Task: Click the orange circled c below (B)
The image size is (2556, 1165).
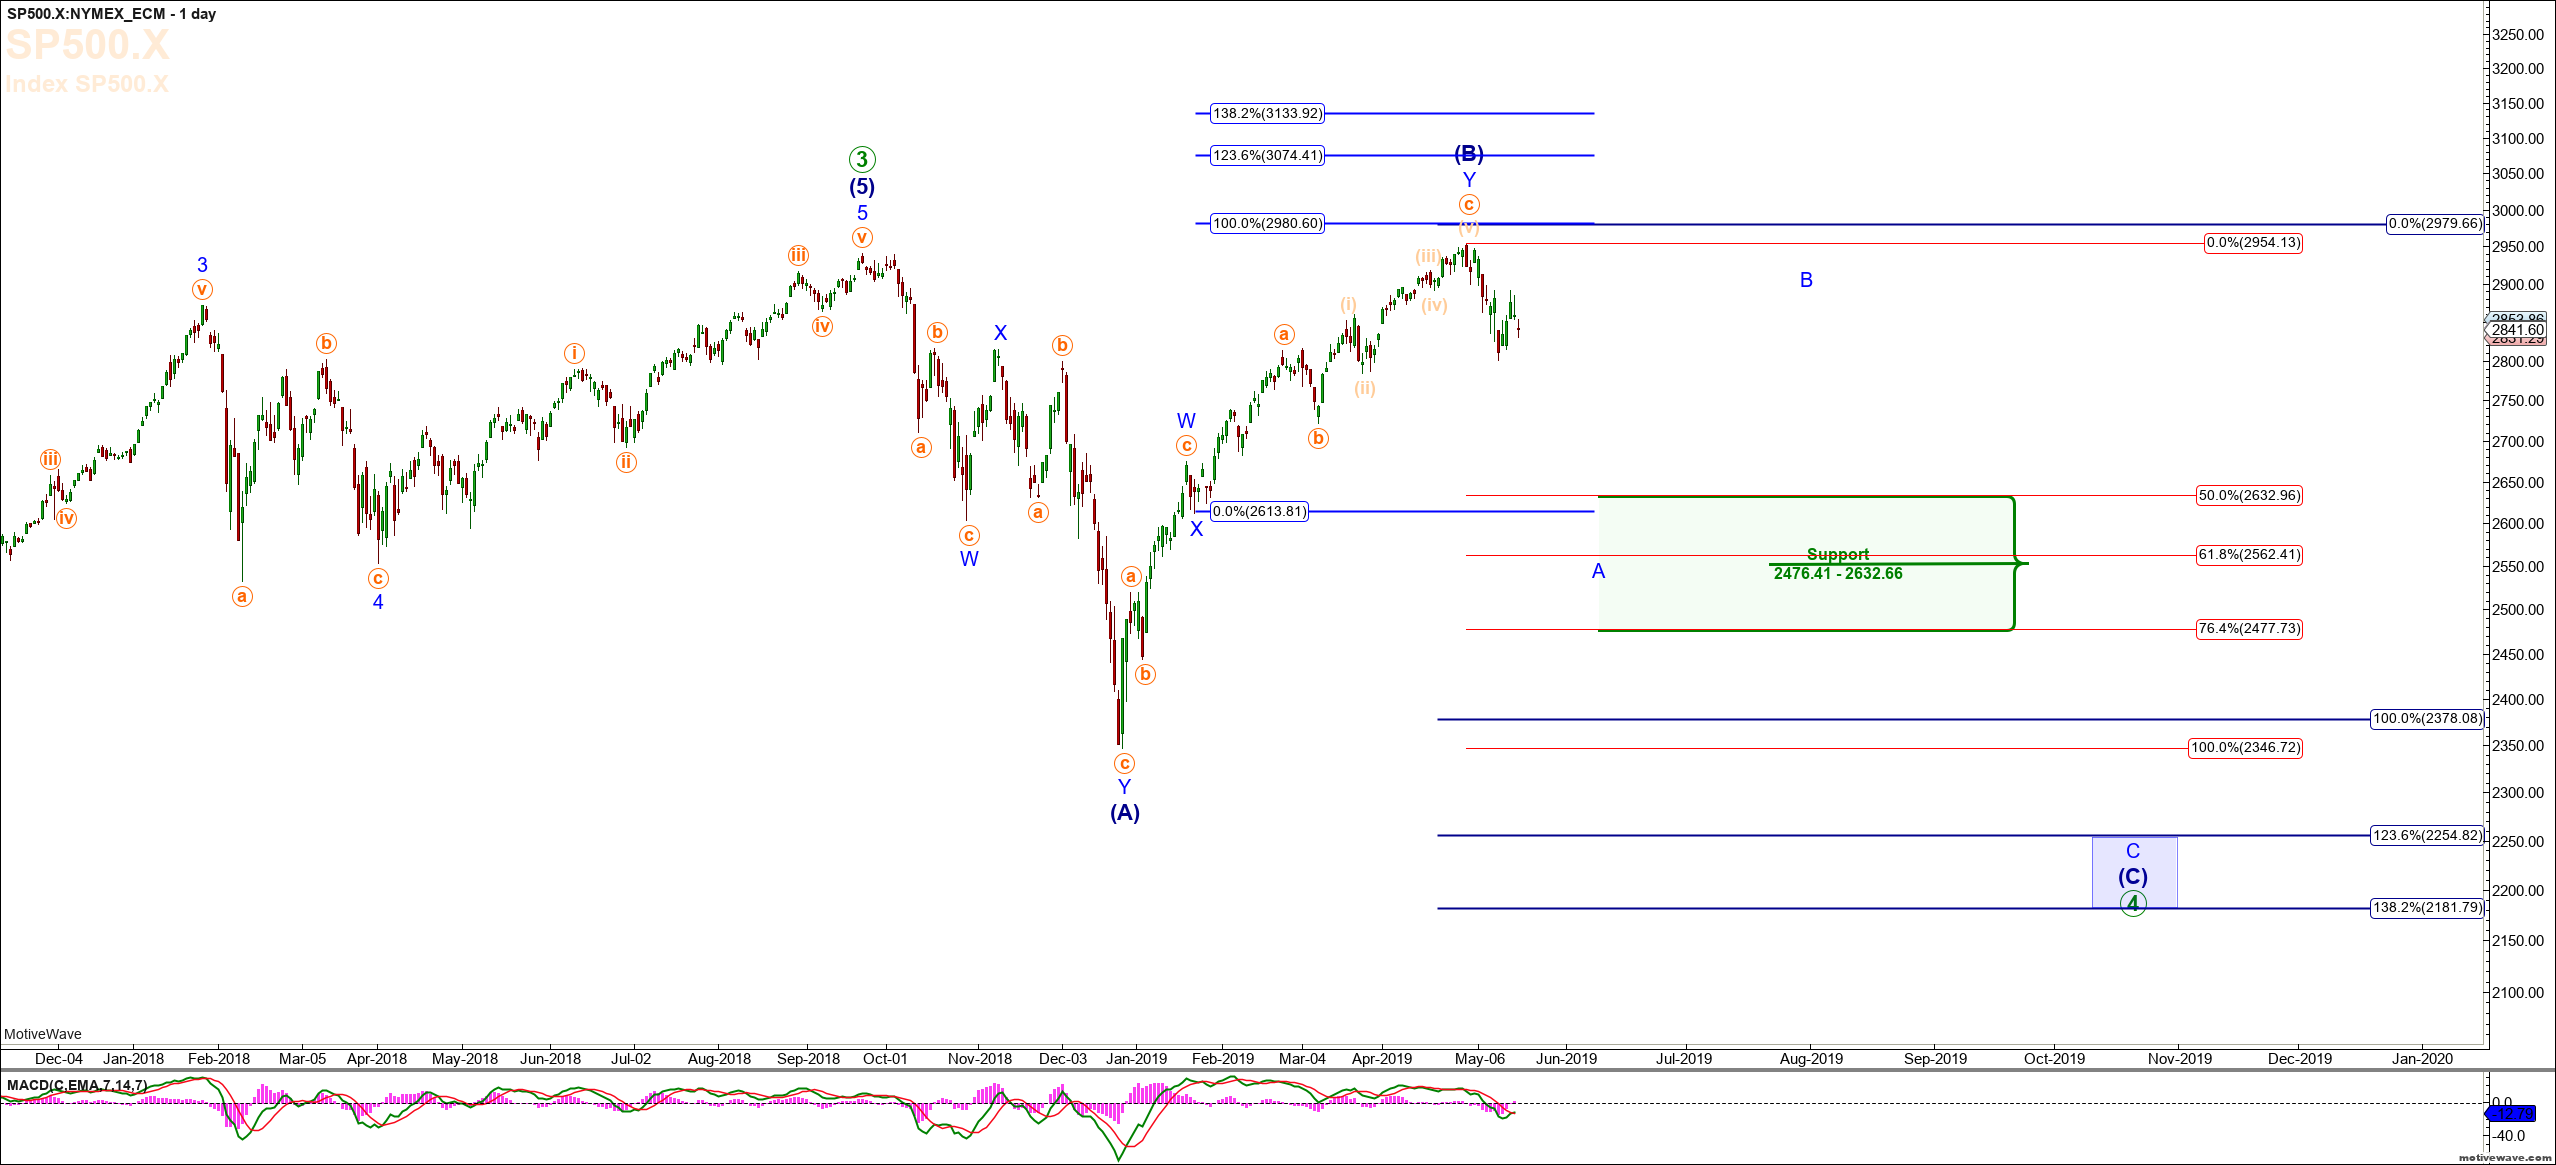Action: click(x=1469, y=204)
